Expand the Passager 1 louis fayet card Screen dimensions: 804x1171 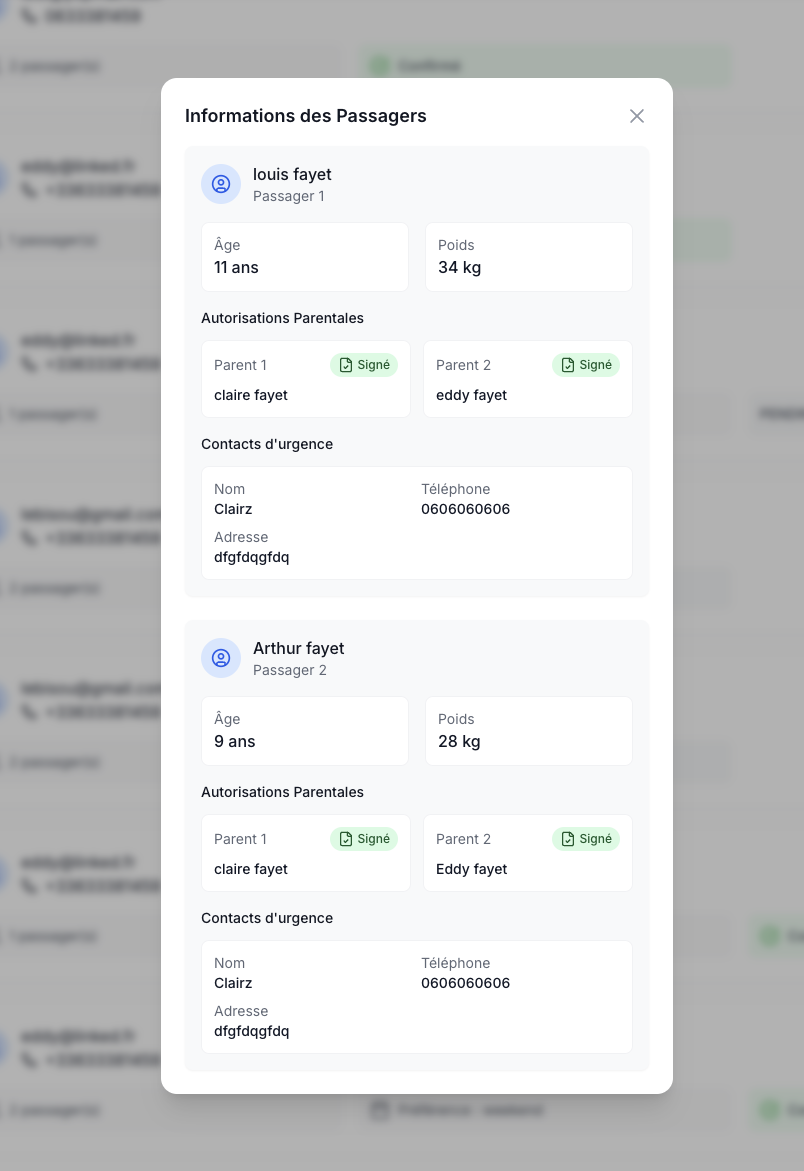pos(417,184)
